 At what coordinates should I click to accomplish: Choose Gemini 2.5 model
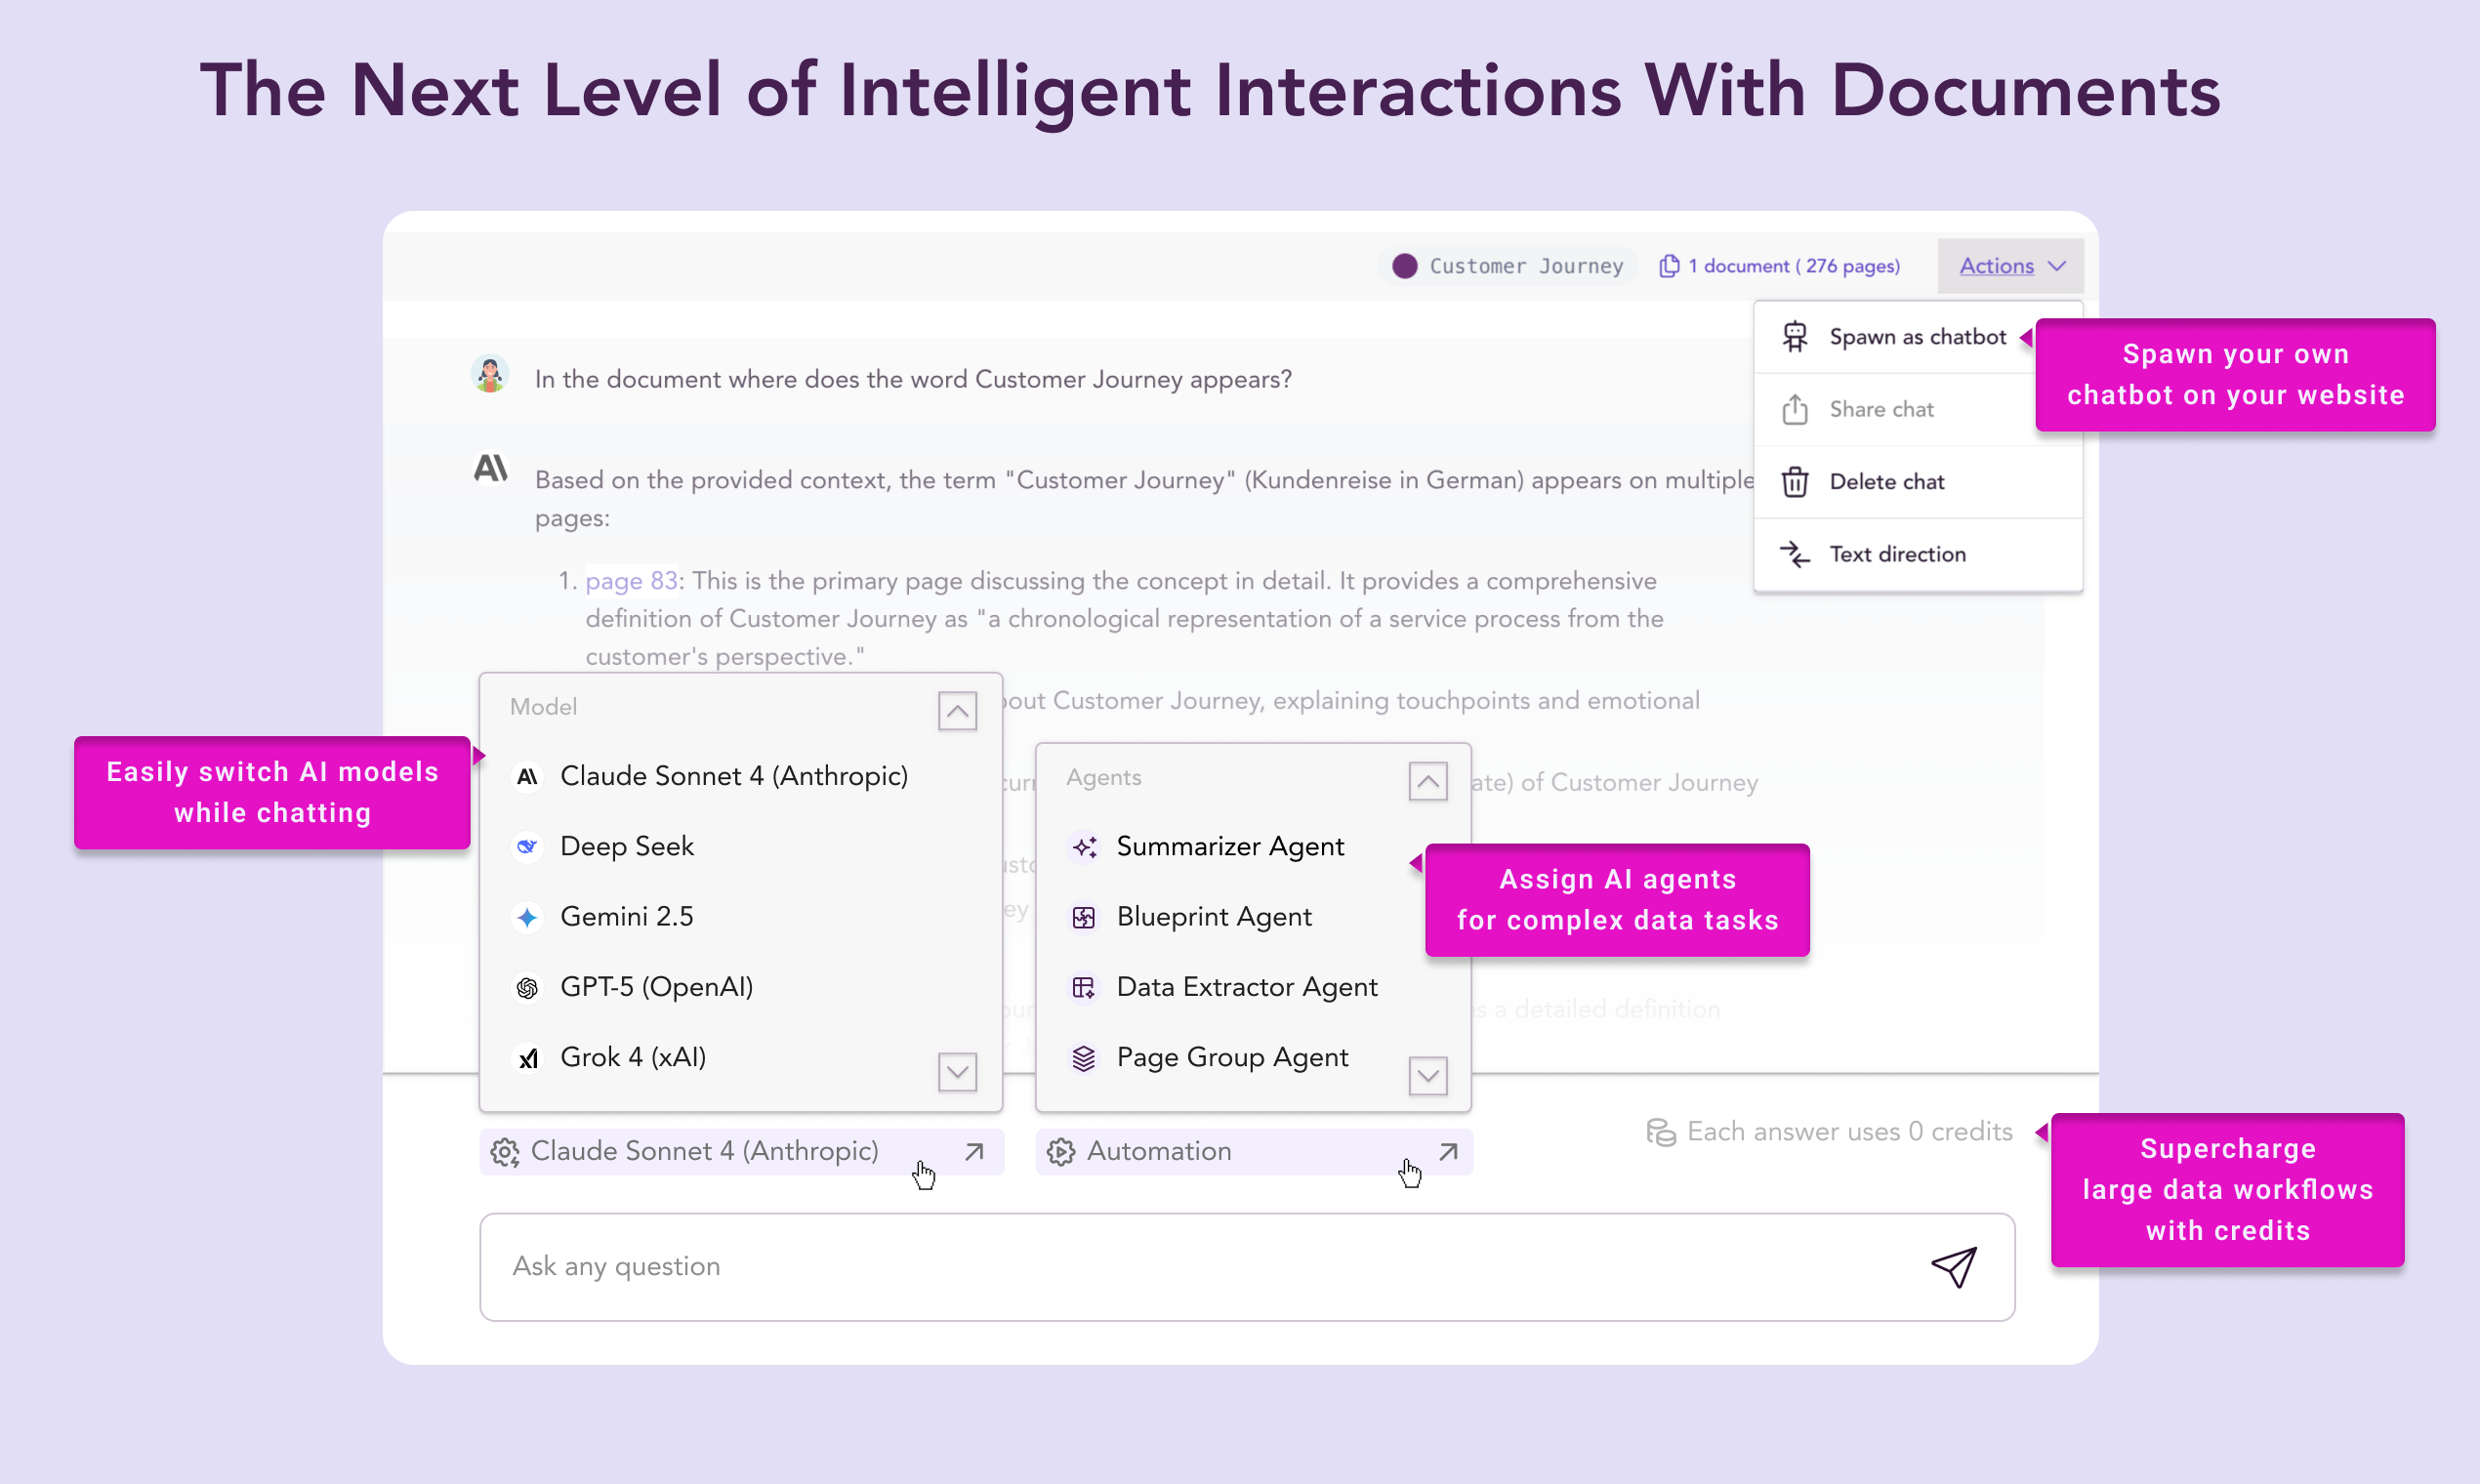[627, 917]
